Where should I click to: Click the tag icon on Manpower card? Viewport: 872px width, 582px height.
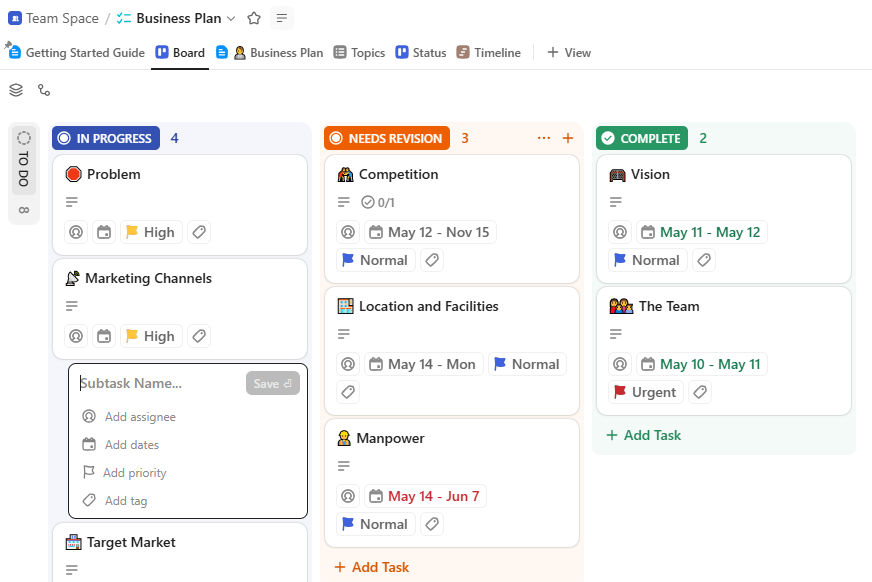[431, 524]
